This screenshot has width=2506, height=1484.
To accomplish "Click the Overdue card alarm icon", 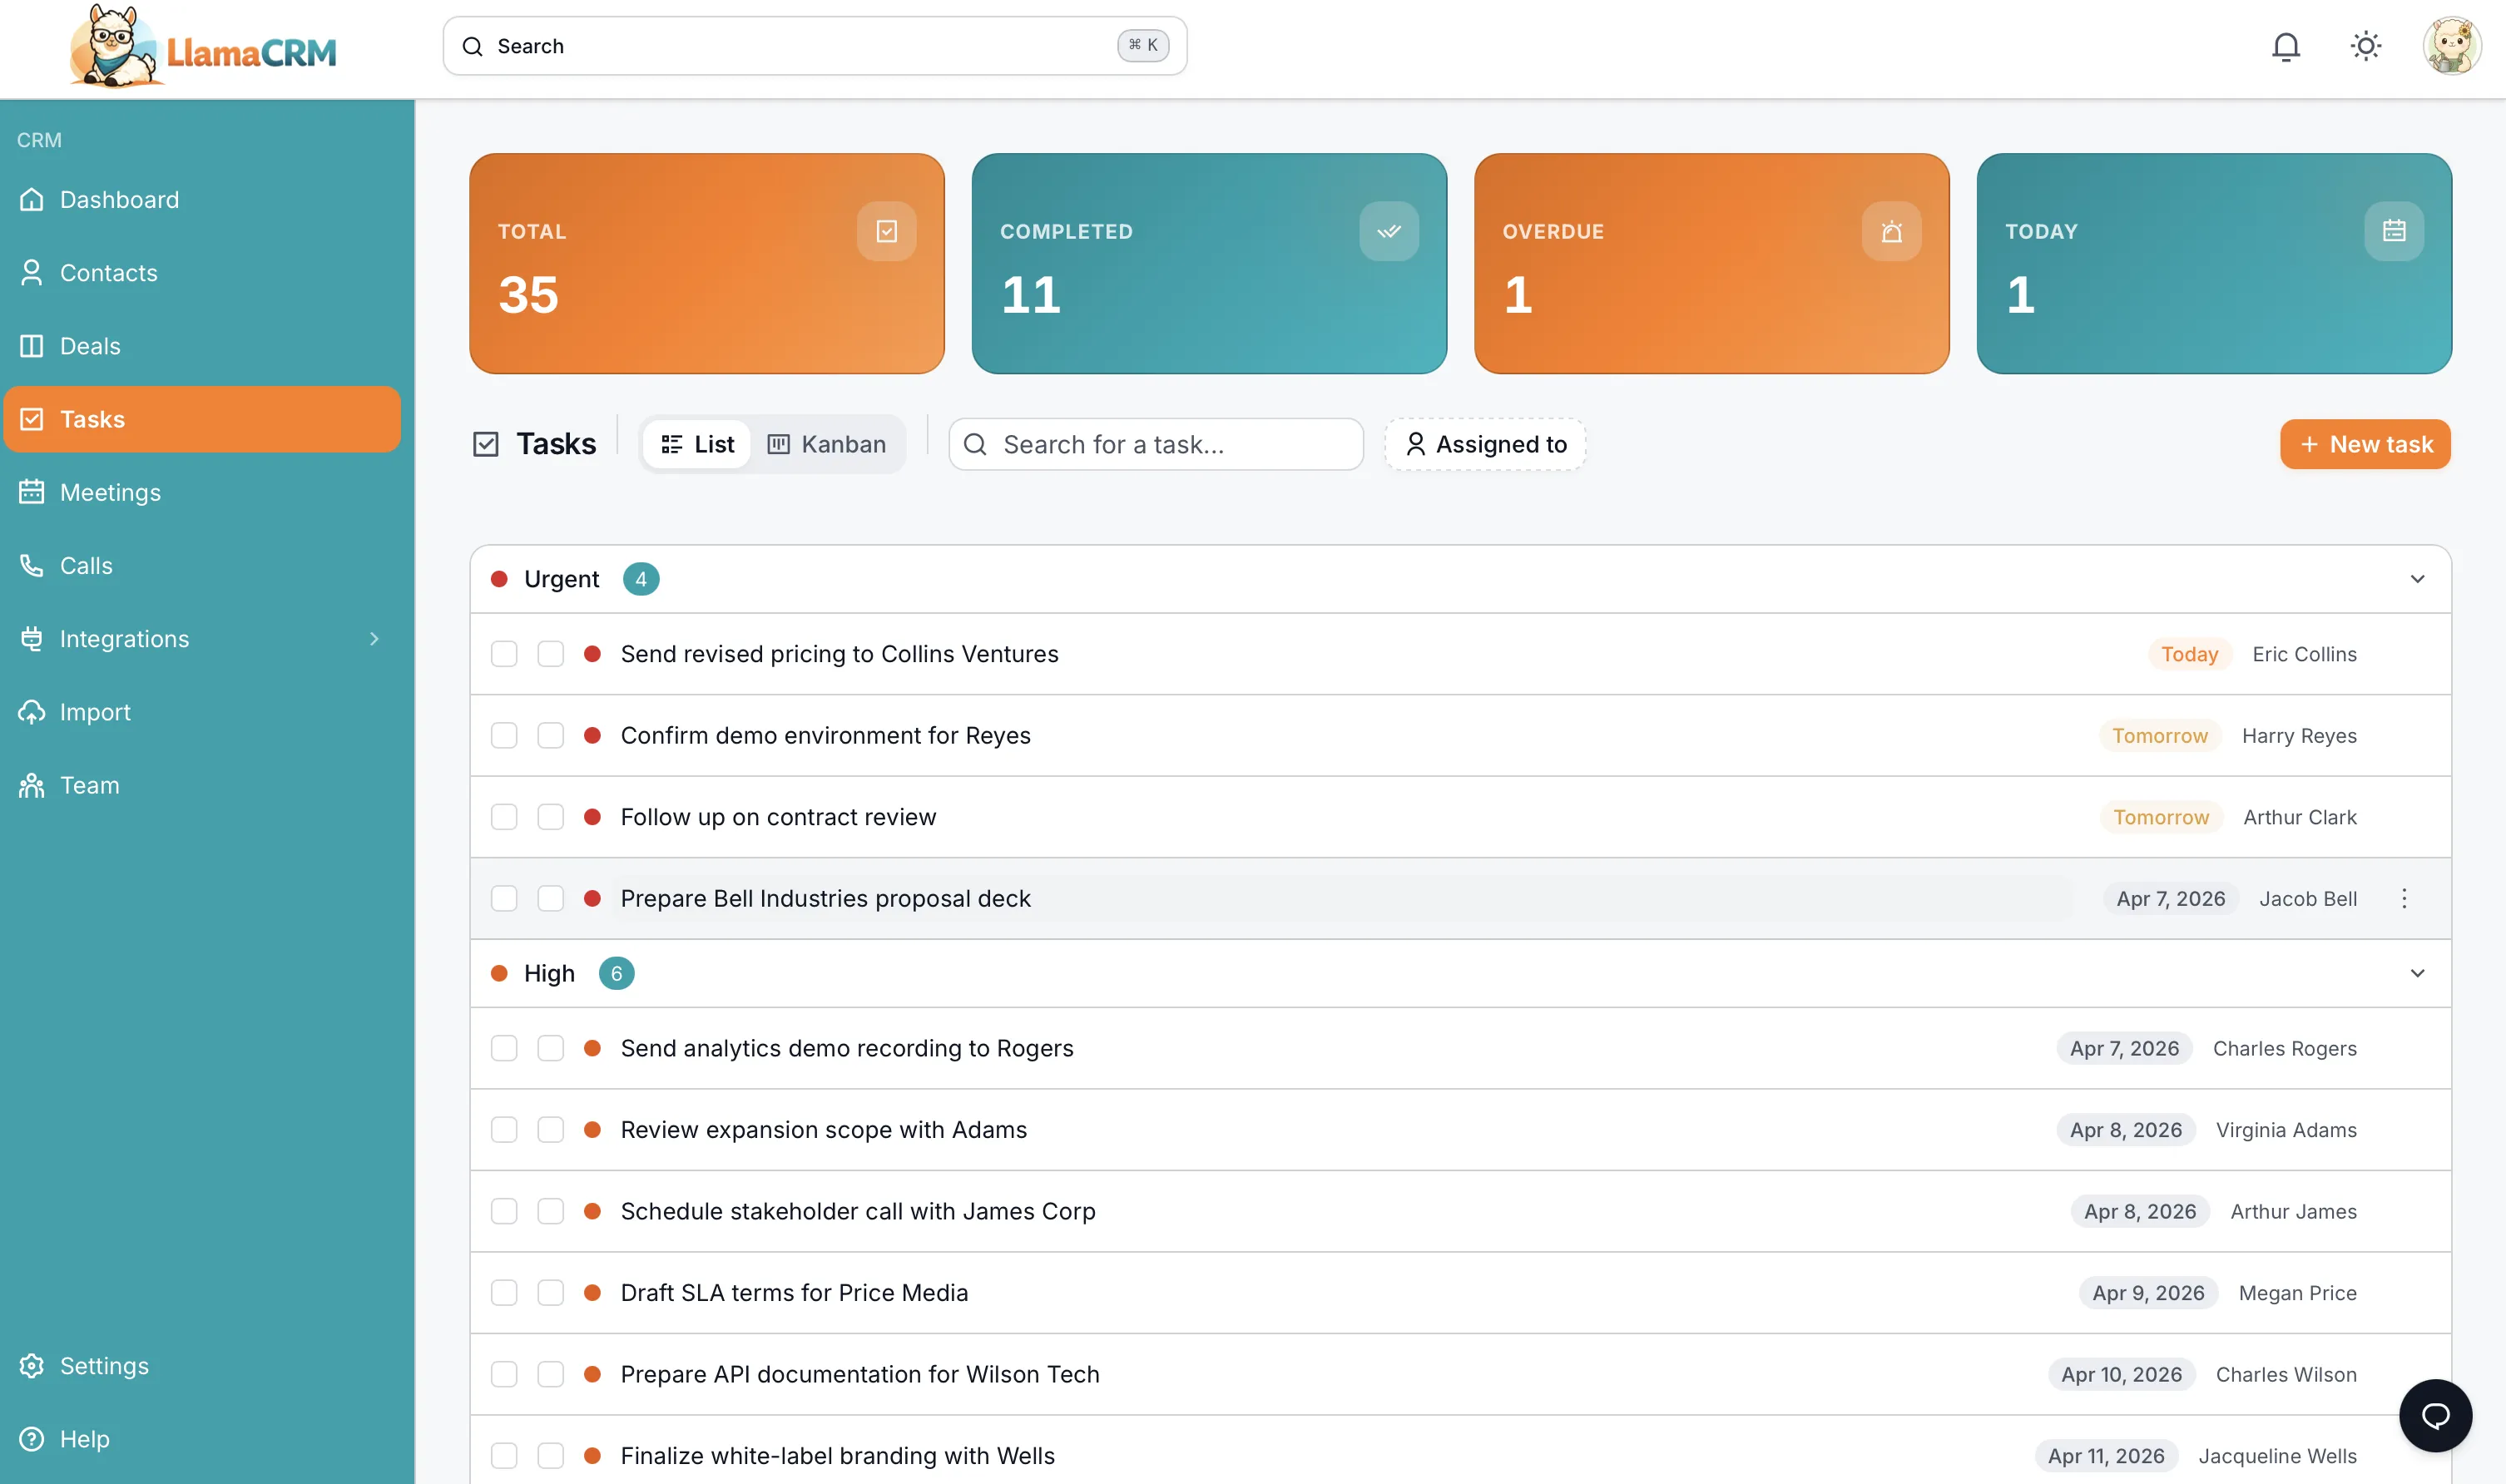I will [1890, 231].
